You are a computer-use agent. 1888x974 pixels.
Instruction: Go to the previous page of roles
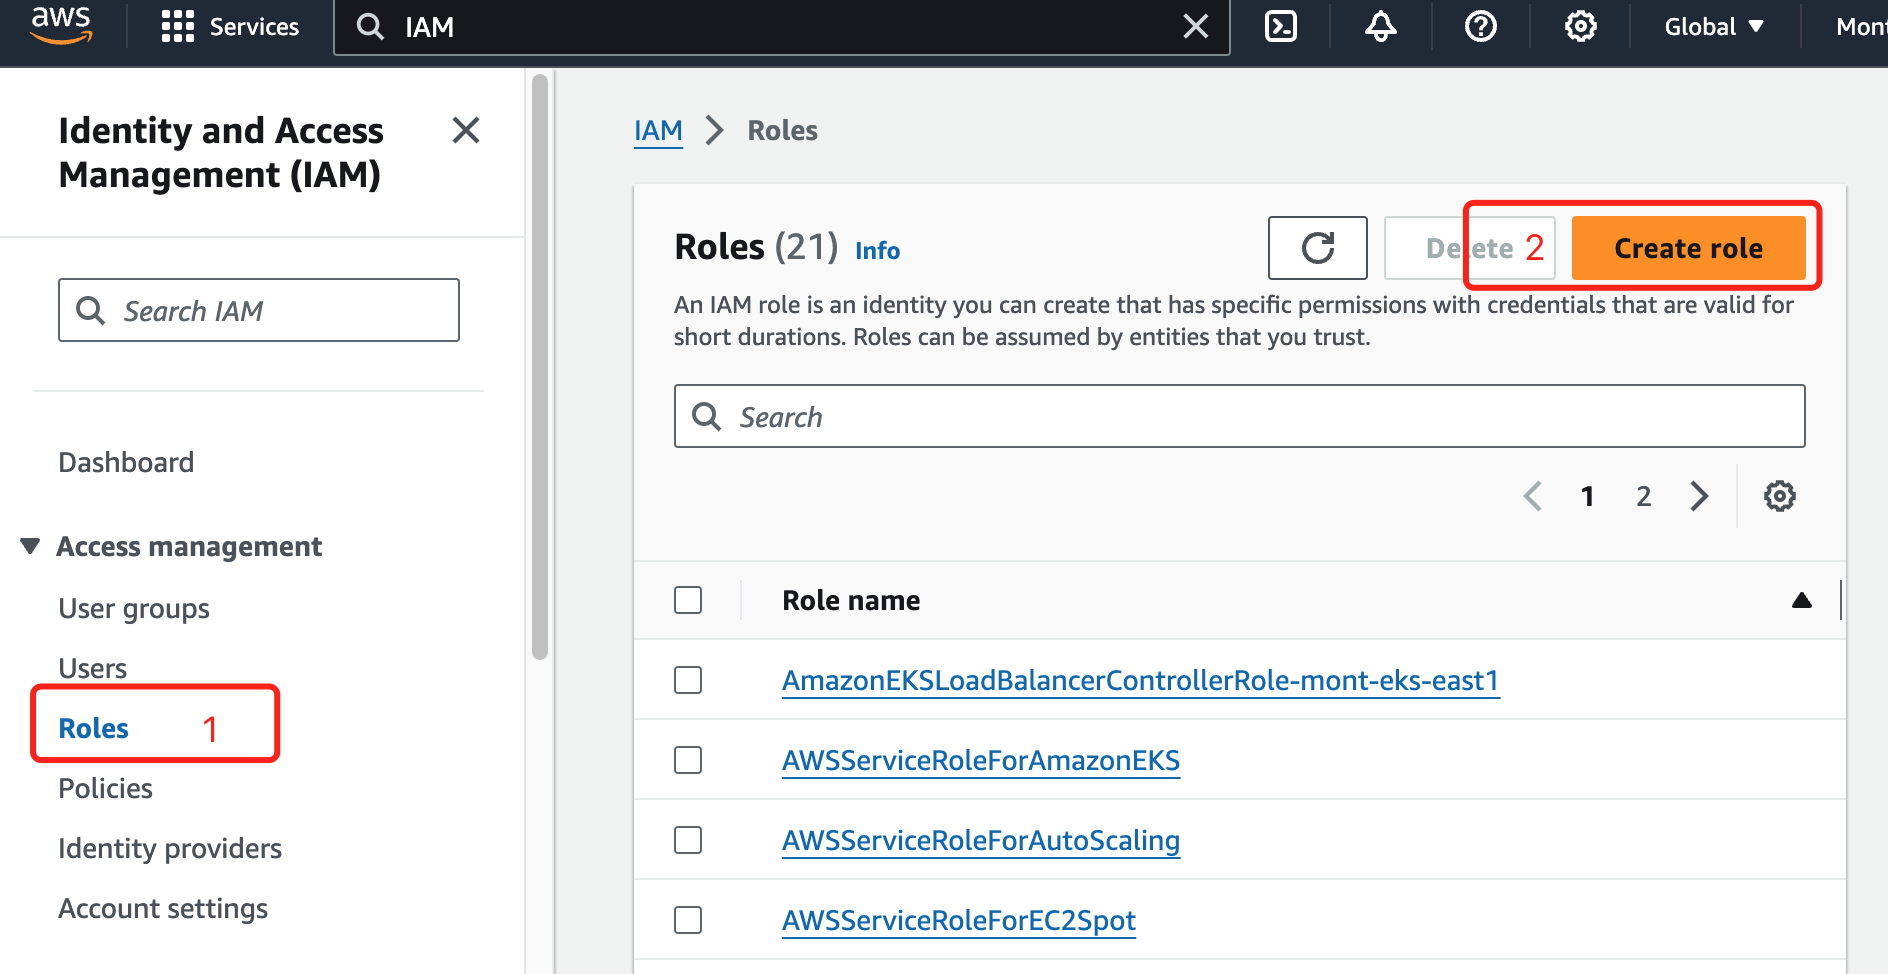pyautogui.click(x=1532, y=496)
